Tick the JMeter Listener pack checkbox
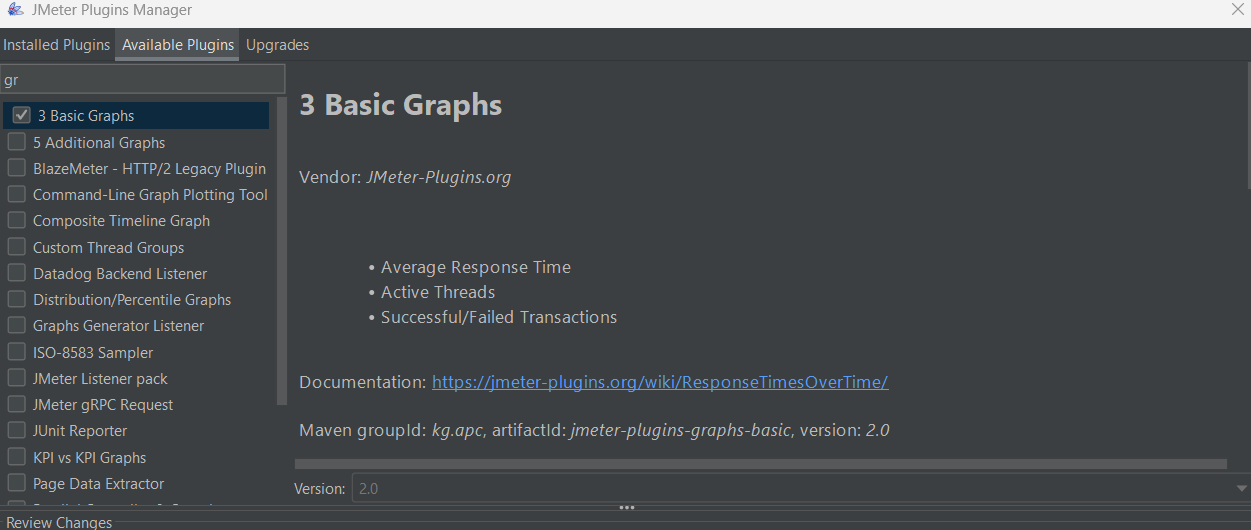The width and height of the screenshot is (1251, 530). 16,378
